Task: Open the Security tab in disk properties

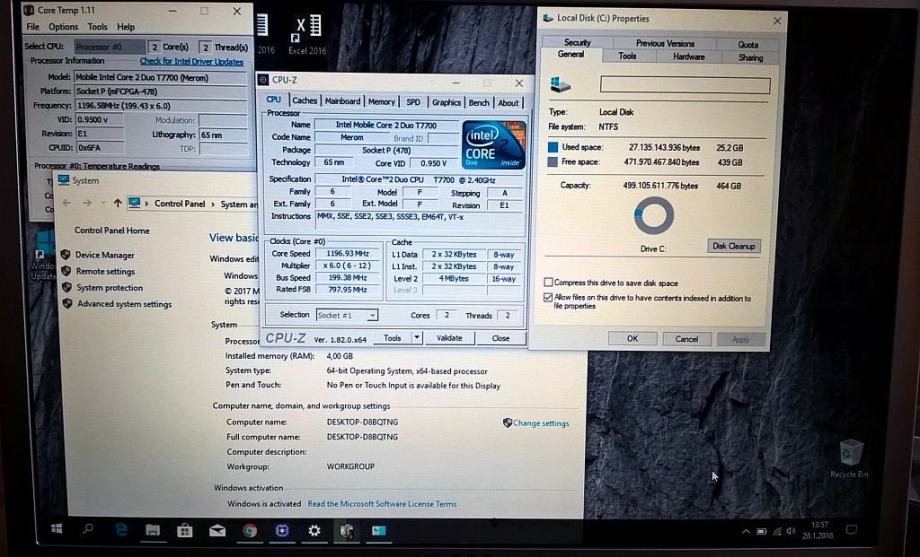Action: click(577, 42)
